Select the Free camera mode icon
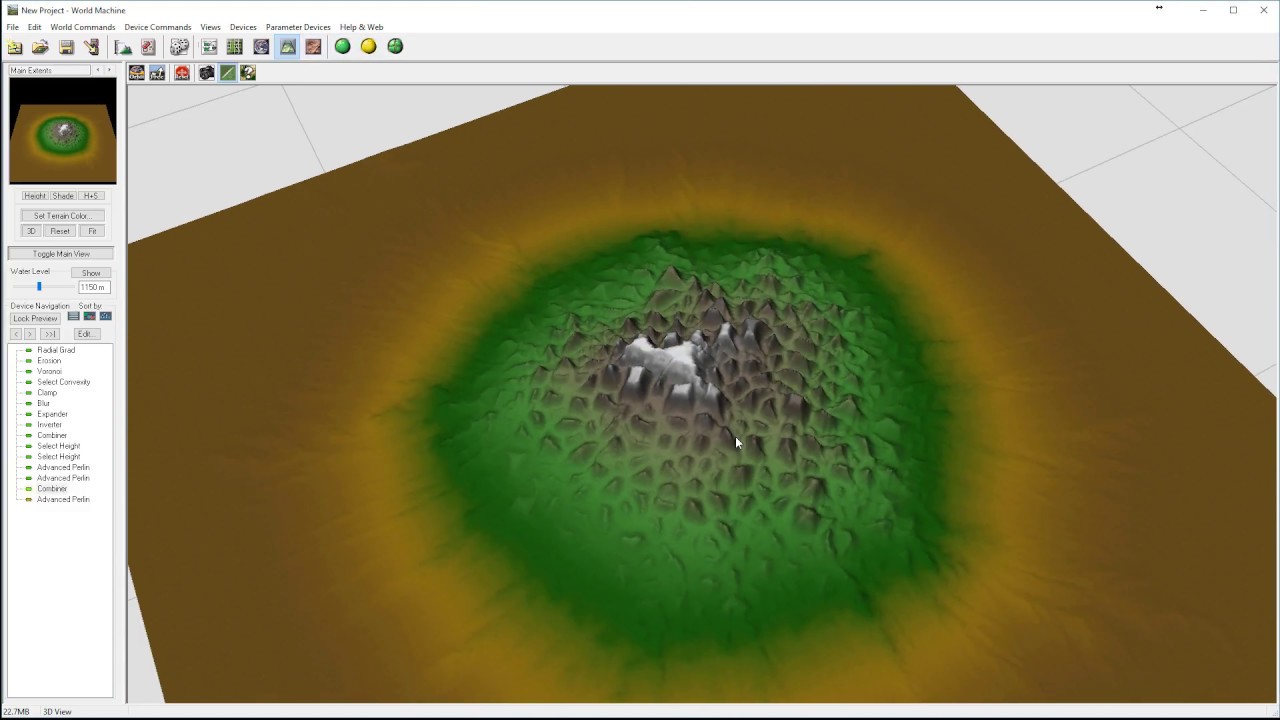The width and height of the screenshot is (1280, 720). (157, 73)
